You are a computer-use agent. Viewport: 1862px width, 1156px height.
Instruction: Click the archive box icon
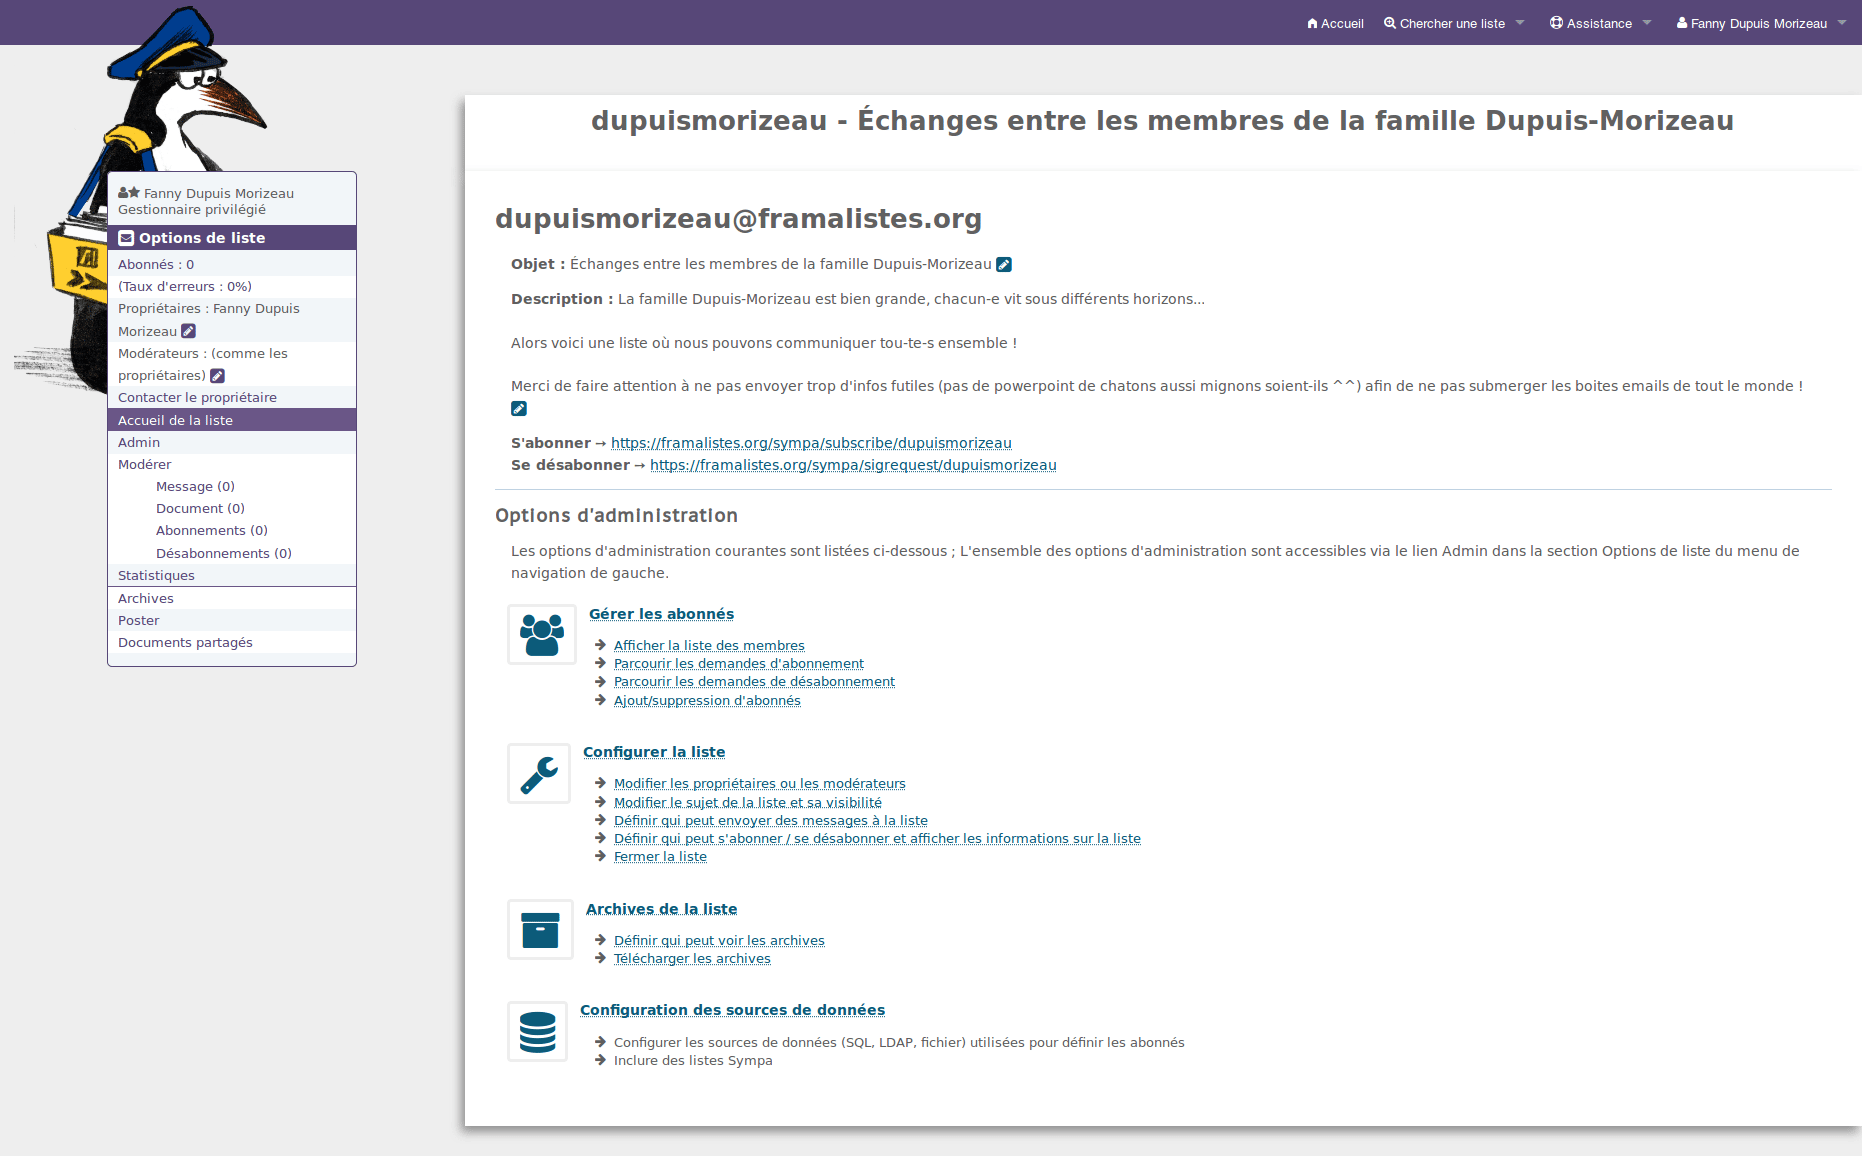(x=540, y=930)
